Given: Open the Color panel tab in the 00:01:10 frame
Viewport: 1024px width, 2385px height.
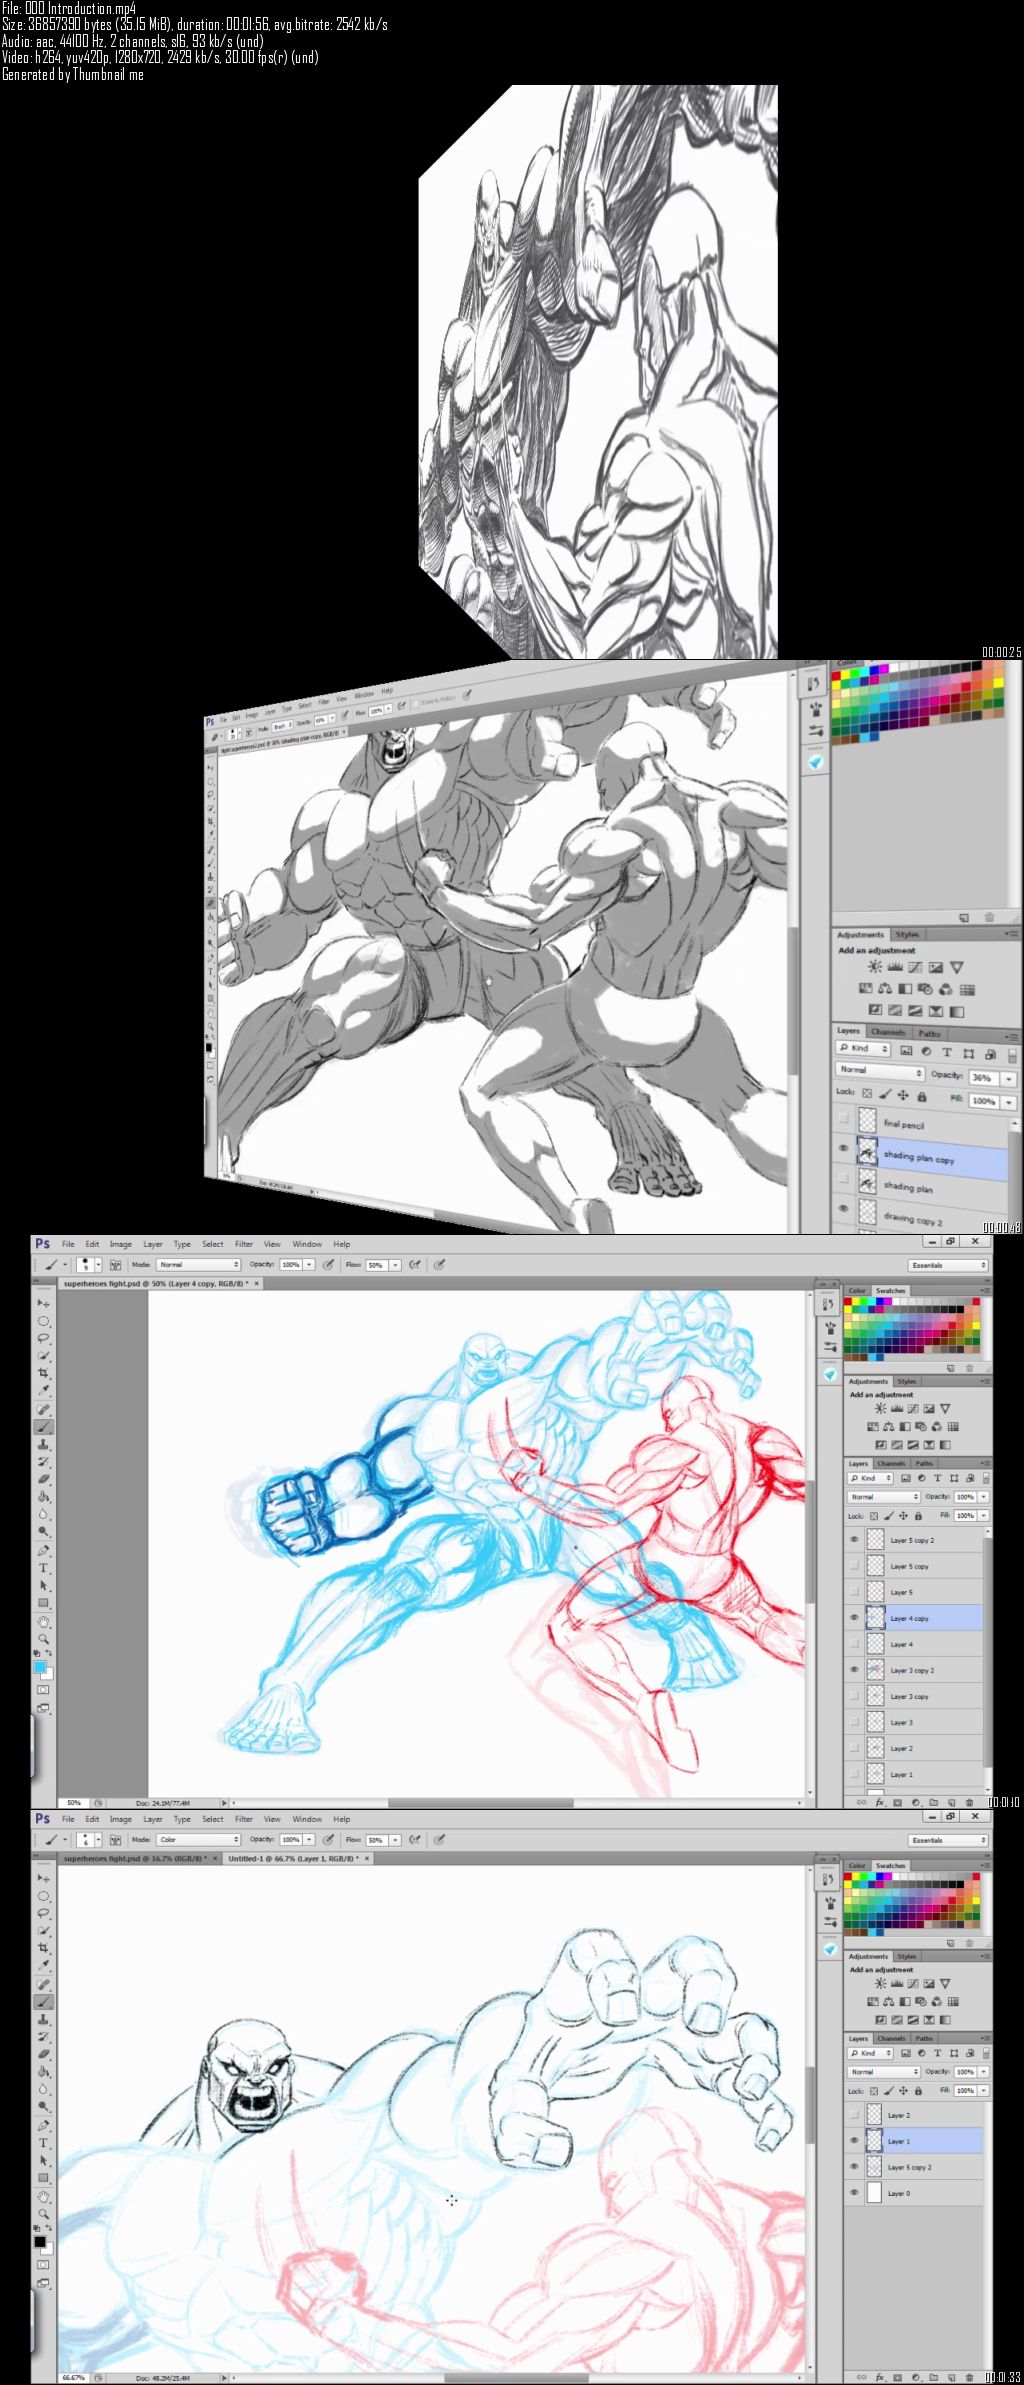Looking at the screenshot, I should (x=857, y=1291).
